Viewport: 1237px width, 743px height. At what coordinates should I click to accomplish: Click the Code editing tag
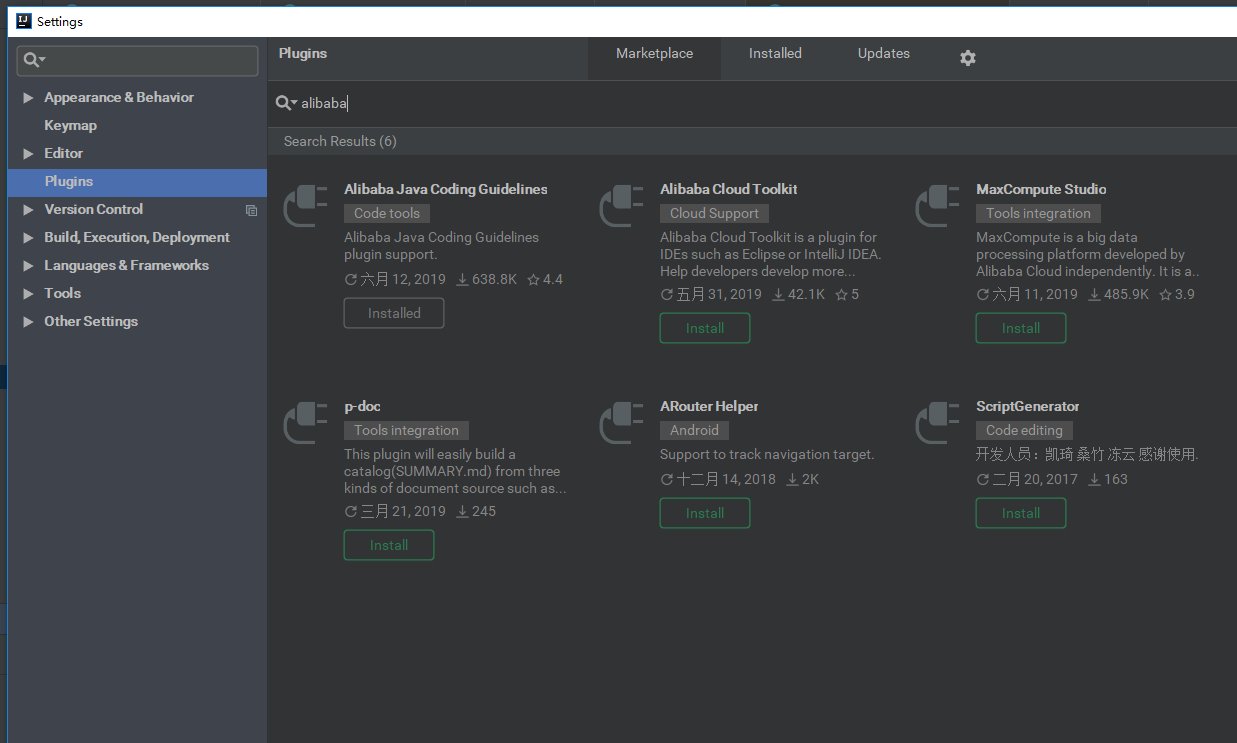click(x=1024, y=430)
